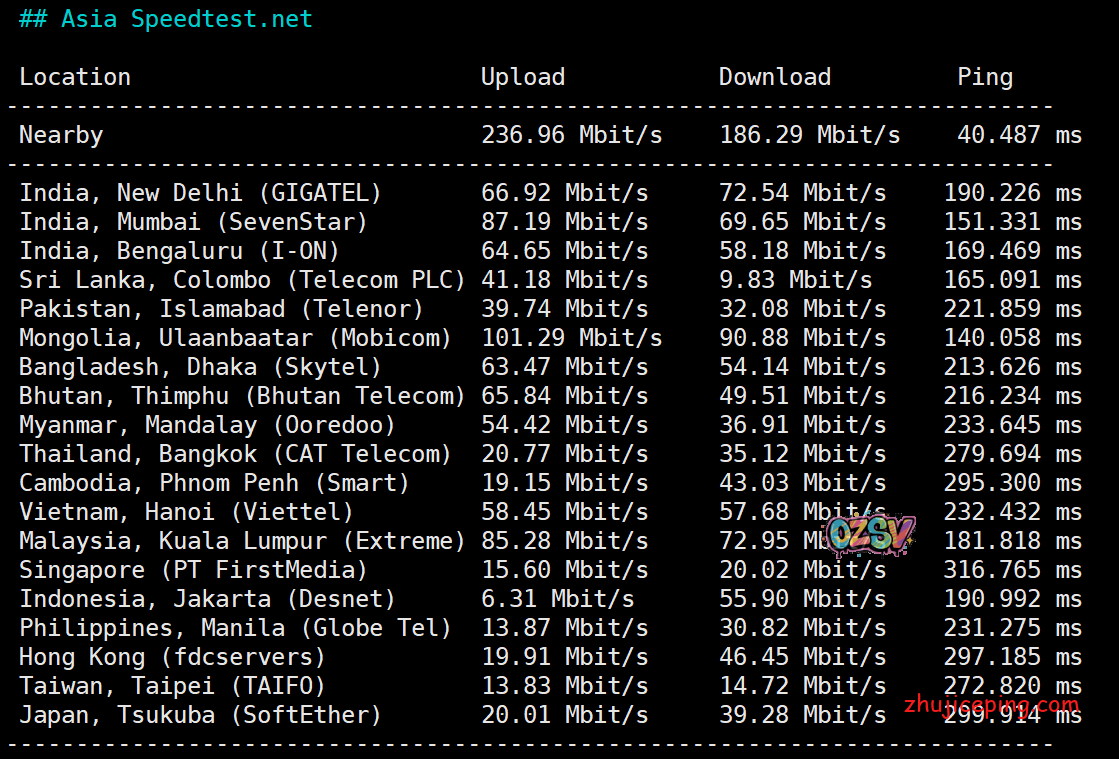Screen dimensions: 1119x759
Task: Click Taiwan, Taipei (TAIFO) row
Action: click(172, 686)
